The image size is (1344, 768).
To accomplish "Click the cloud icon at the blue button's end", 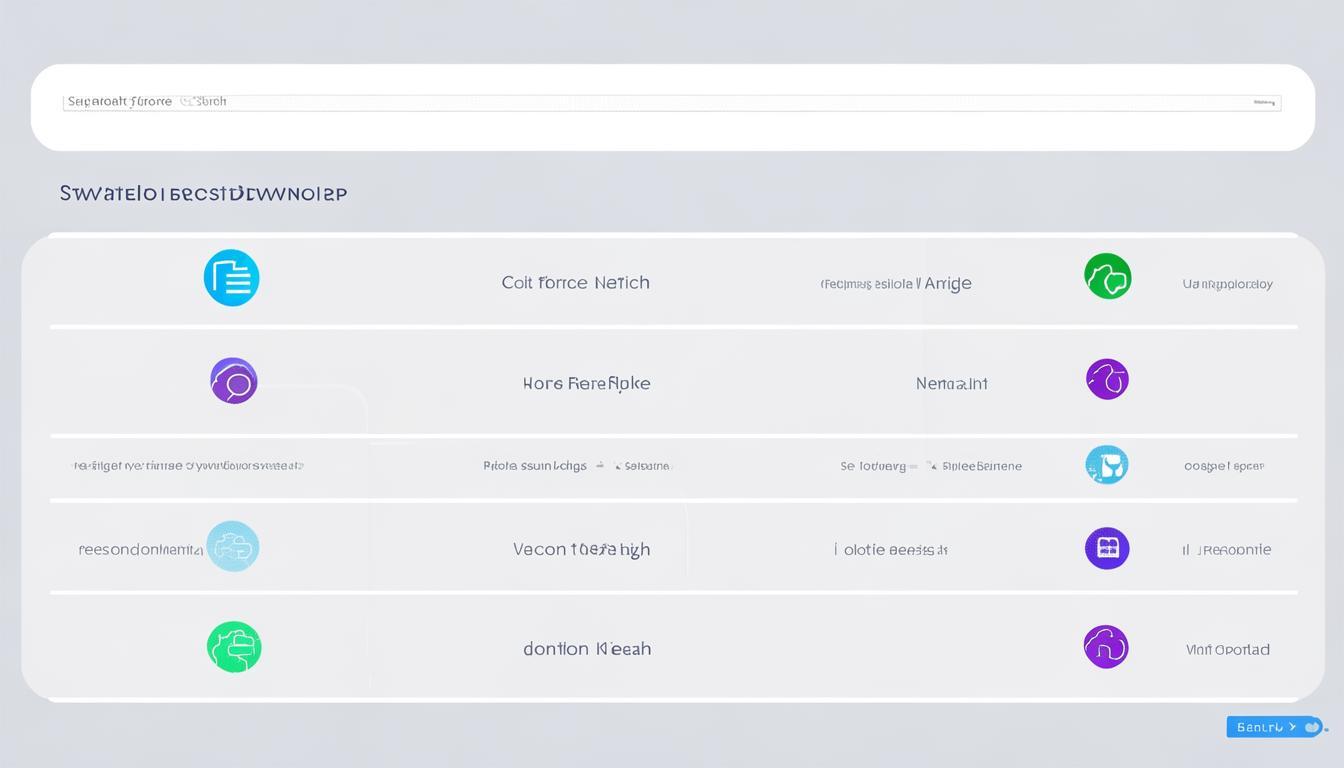I will click(1311, 727).
